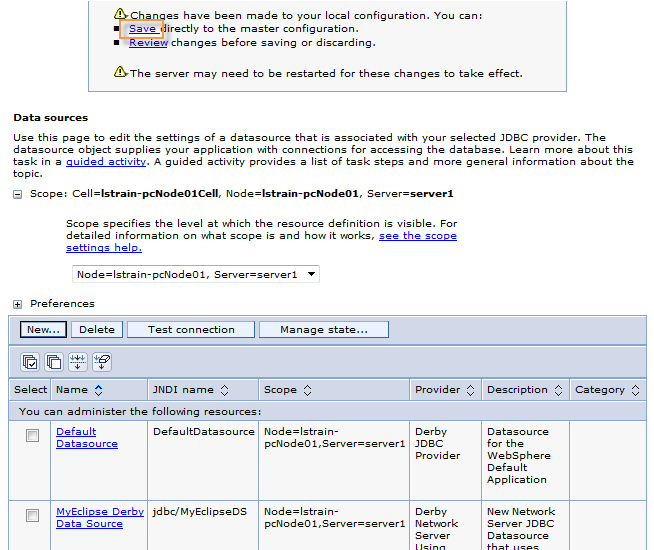Screen dimensions: 654x550
Task: Expand the Preferences section
Action: tap(18, 304)
